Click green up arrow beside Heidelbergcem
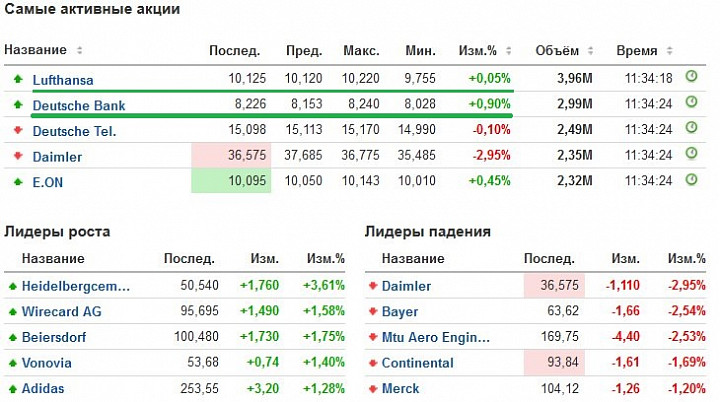The width and height of the screenshot is (720, 402). click(x=12, y=287)
